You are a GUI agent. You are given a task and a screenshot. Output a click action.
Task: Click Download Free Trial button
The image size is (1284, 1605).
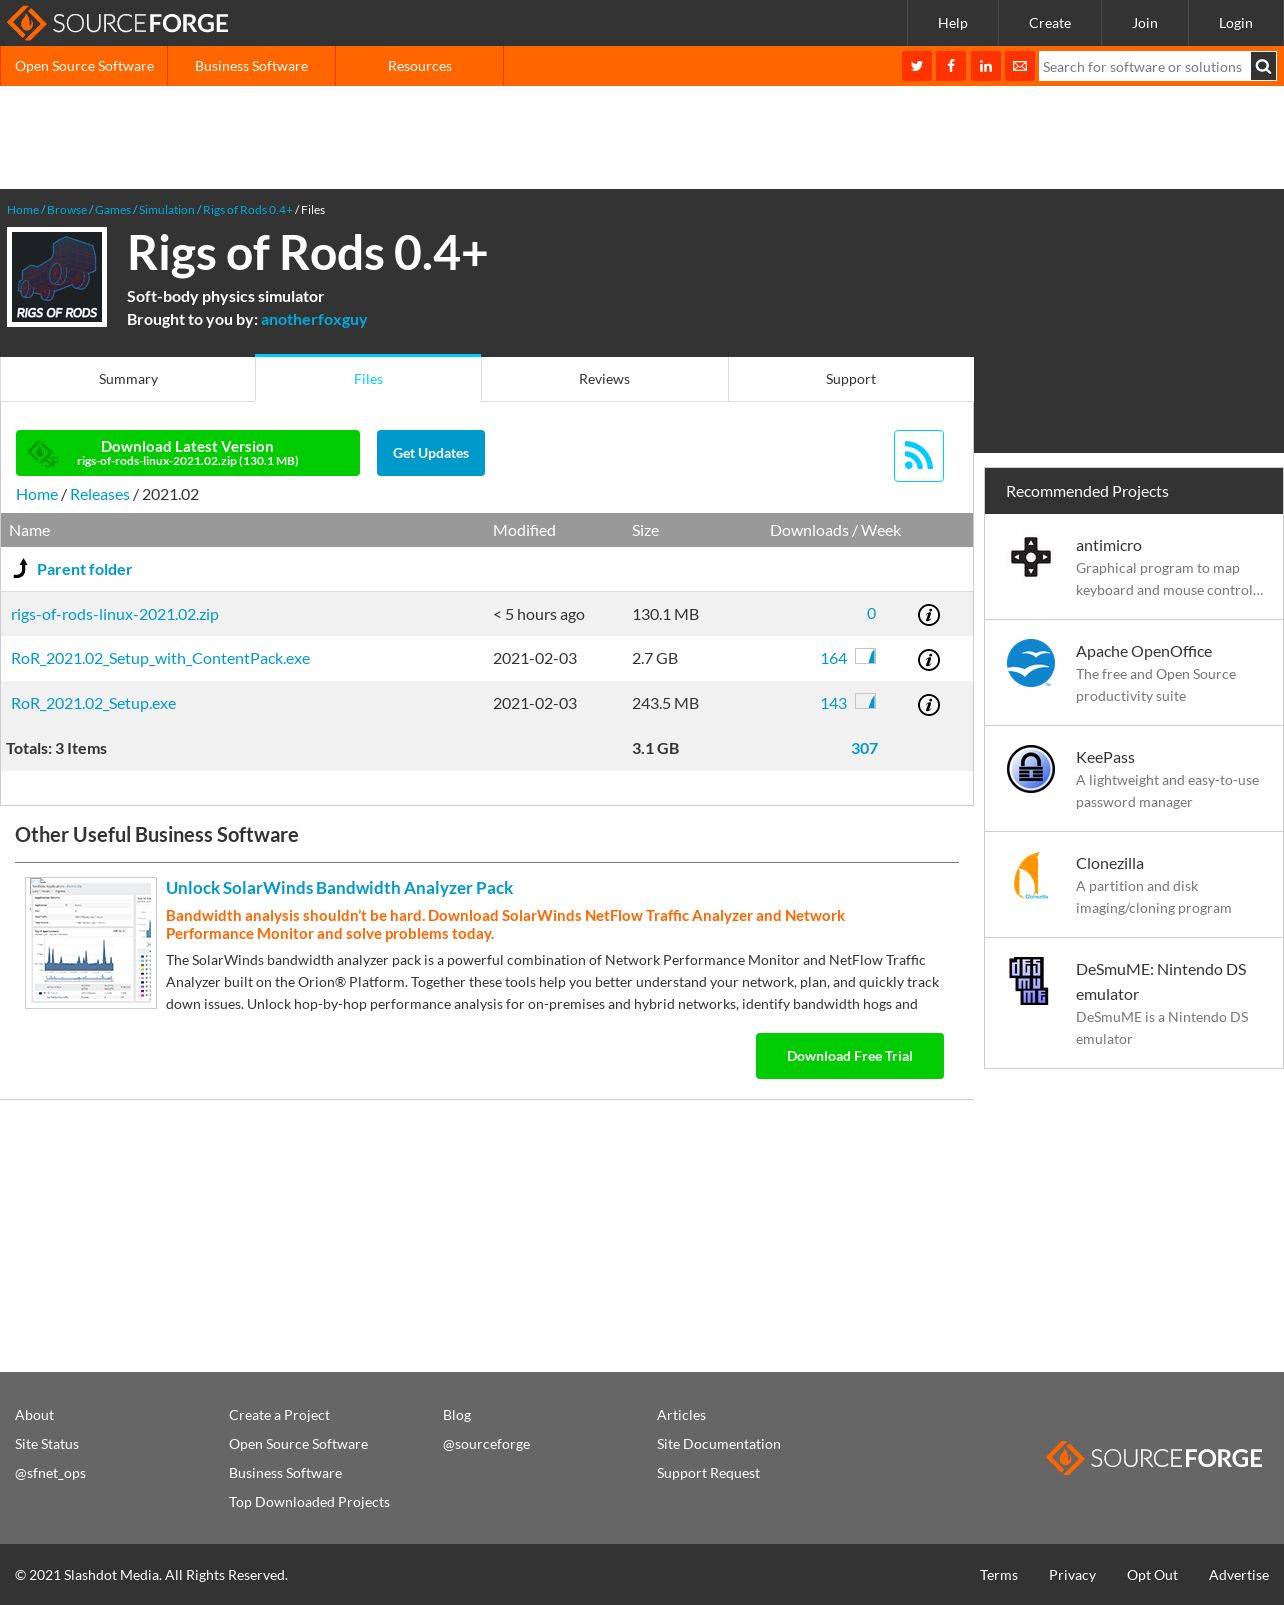pos(850,1056)
